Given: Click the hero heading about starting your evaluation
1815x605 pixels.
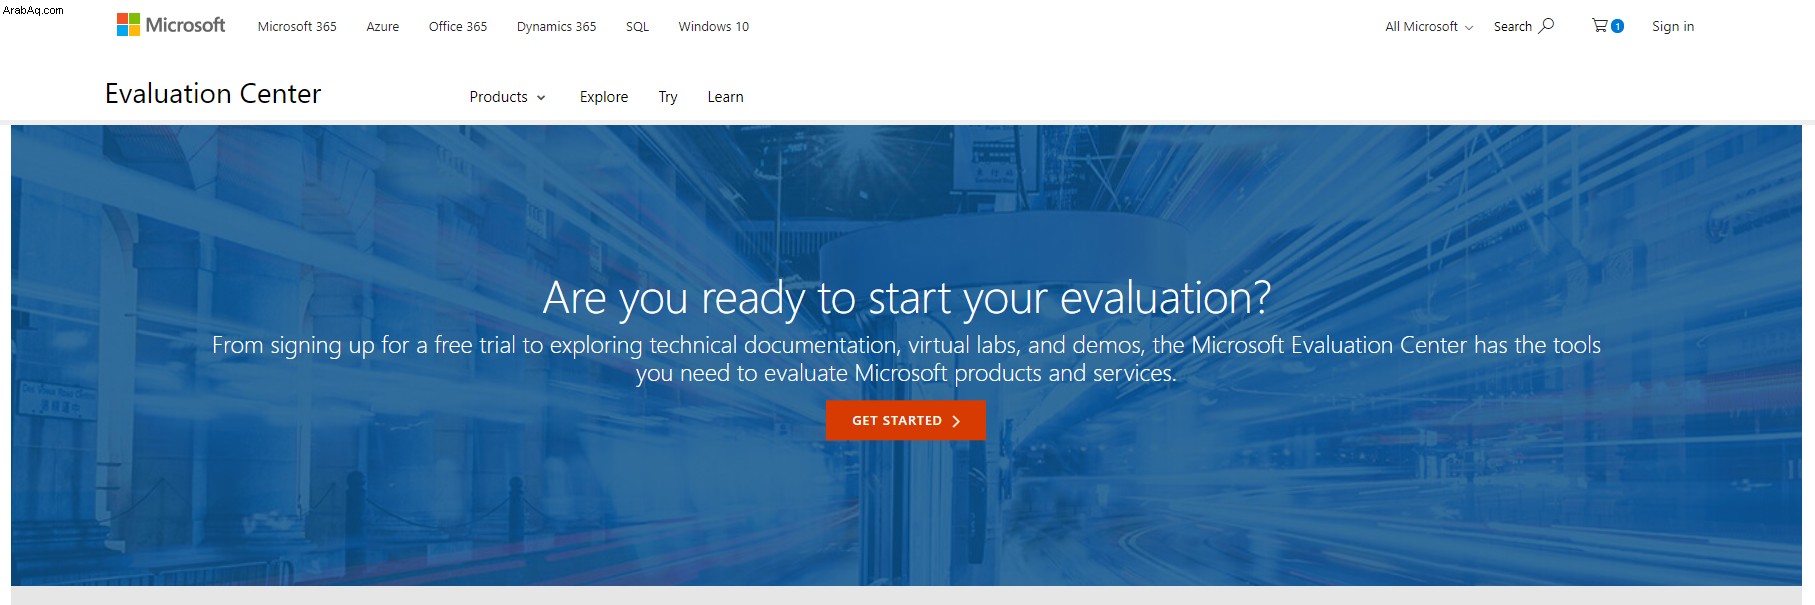Looking at the screenshot, I should (x=907, y=298).
